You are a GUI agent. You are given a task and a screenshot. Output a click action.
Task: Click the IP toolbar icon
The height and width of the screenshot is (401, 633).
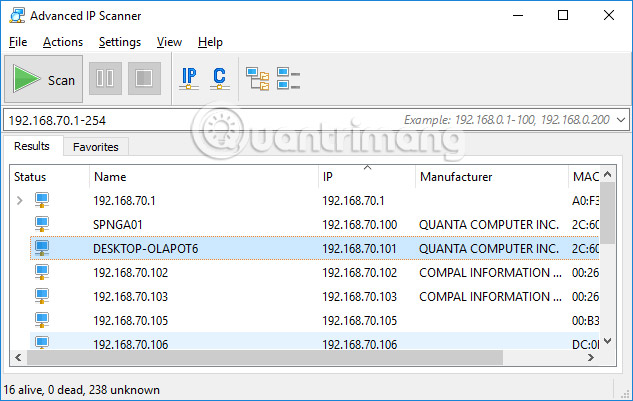coord(188,78)
